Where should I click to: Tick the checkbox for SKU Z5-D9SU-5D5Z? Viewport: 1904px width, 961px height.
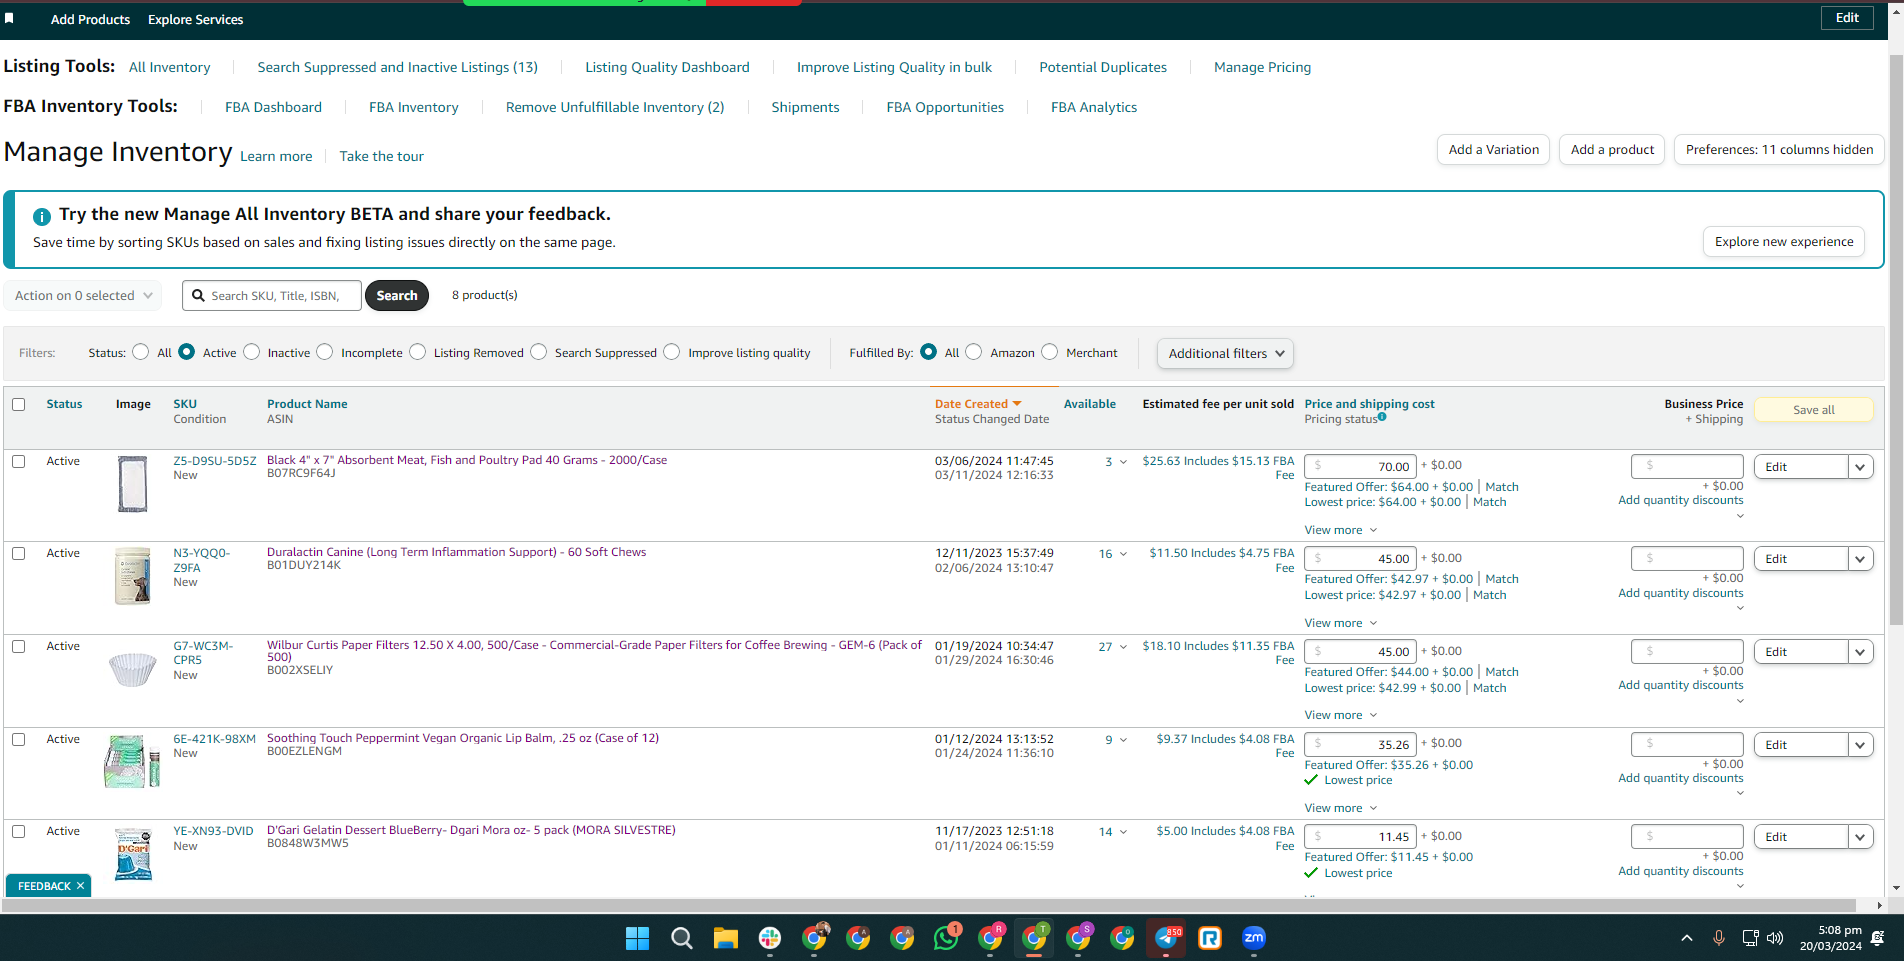click(x=19, y=462)
